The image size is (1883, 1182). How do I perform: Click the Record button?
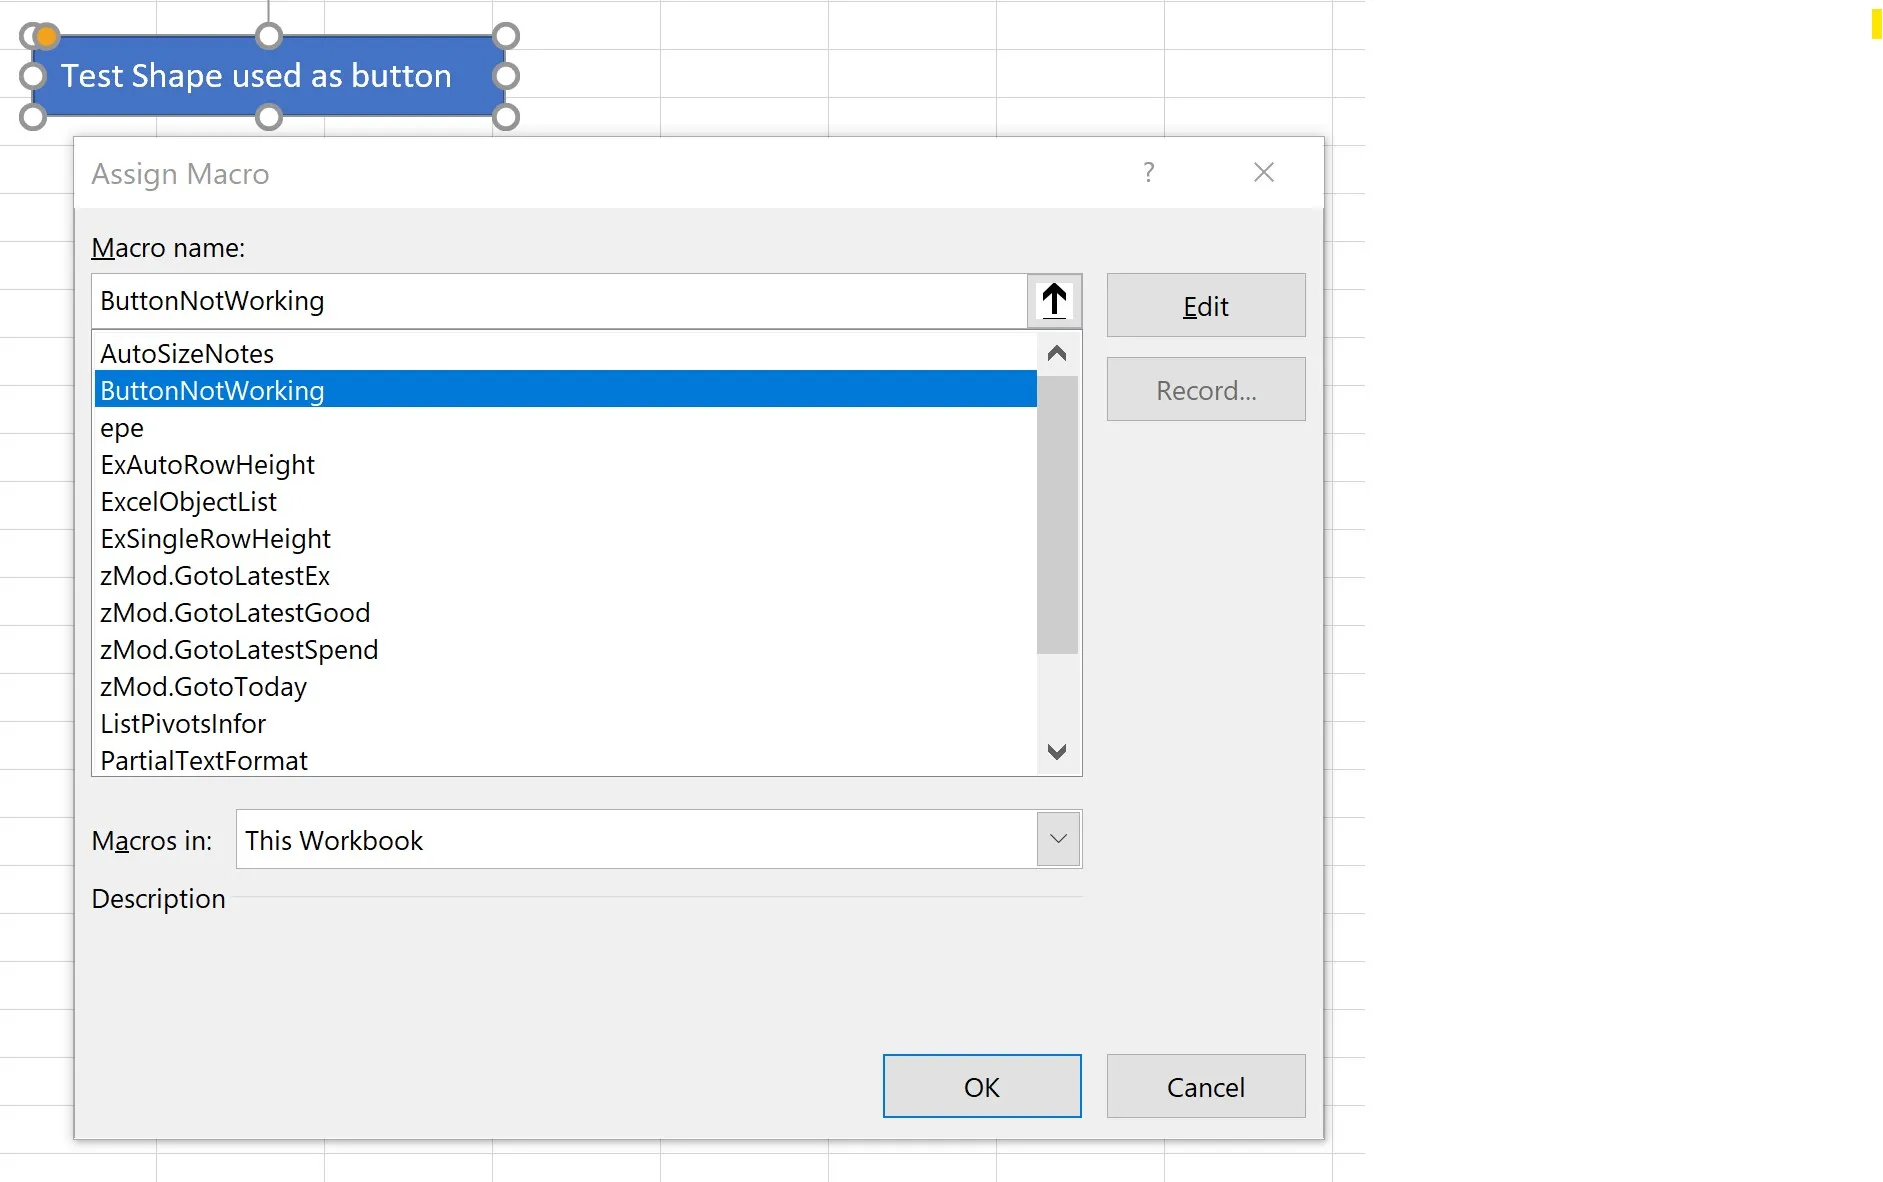[1205, 390]
